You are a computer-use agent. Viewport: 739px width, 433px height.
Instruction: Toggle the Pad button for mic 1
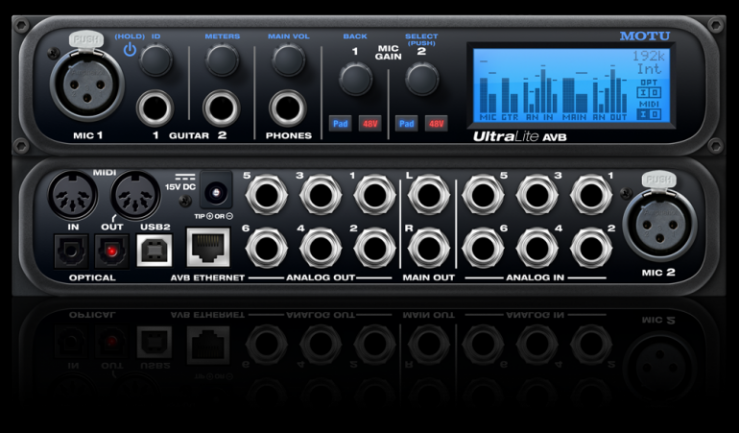point(340,123)
